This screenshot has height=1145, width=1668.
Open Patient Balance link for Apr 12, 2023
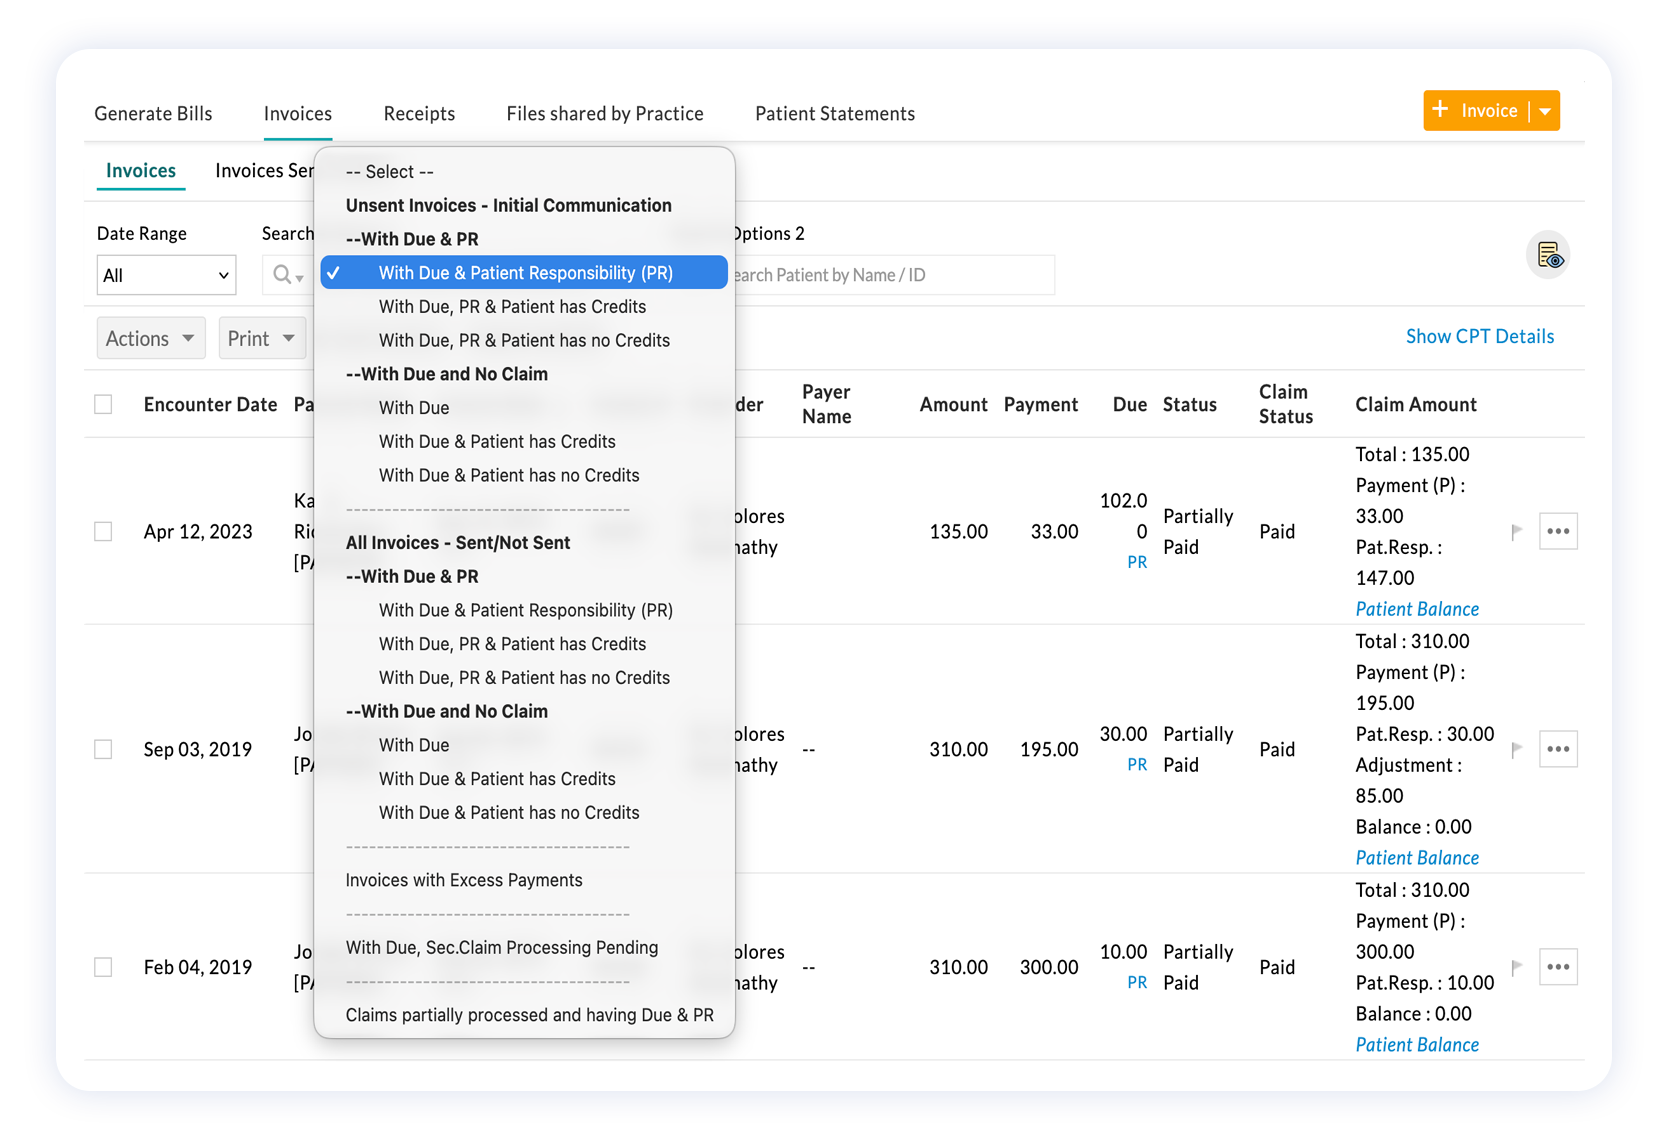click(1416, 609)
